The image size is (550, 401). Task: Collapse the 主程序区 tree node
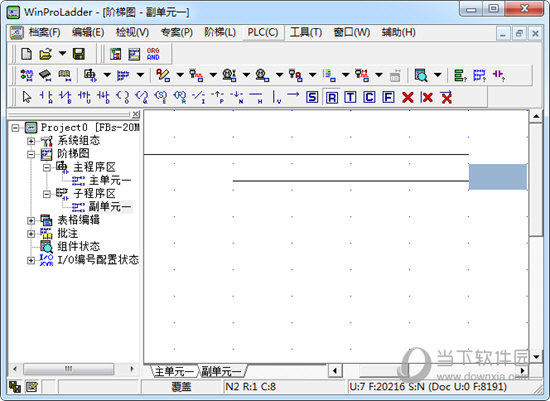click(47, 167)
